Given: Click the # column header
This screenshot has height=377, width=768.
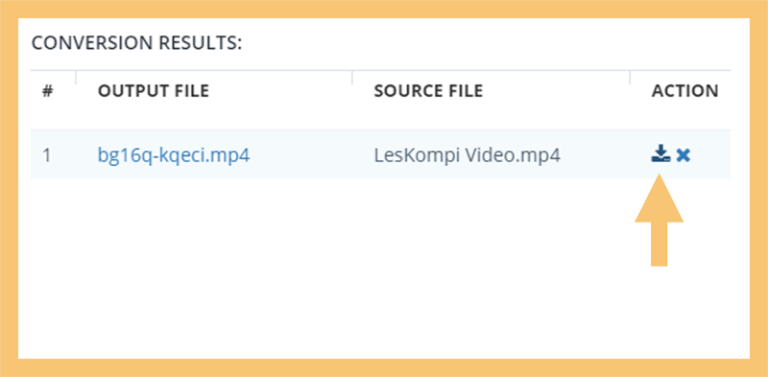Looking at the screenshot, I should pyautogui.click(x=48, y=91).
